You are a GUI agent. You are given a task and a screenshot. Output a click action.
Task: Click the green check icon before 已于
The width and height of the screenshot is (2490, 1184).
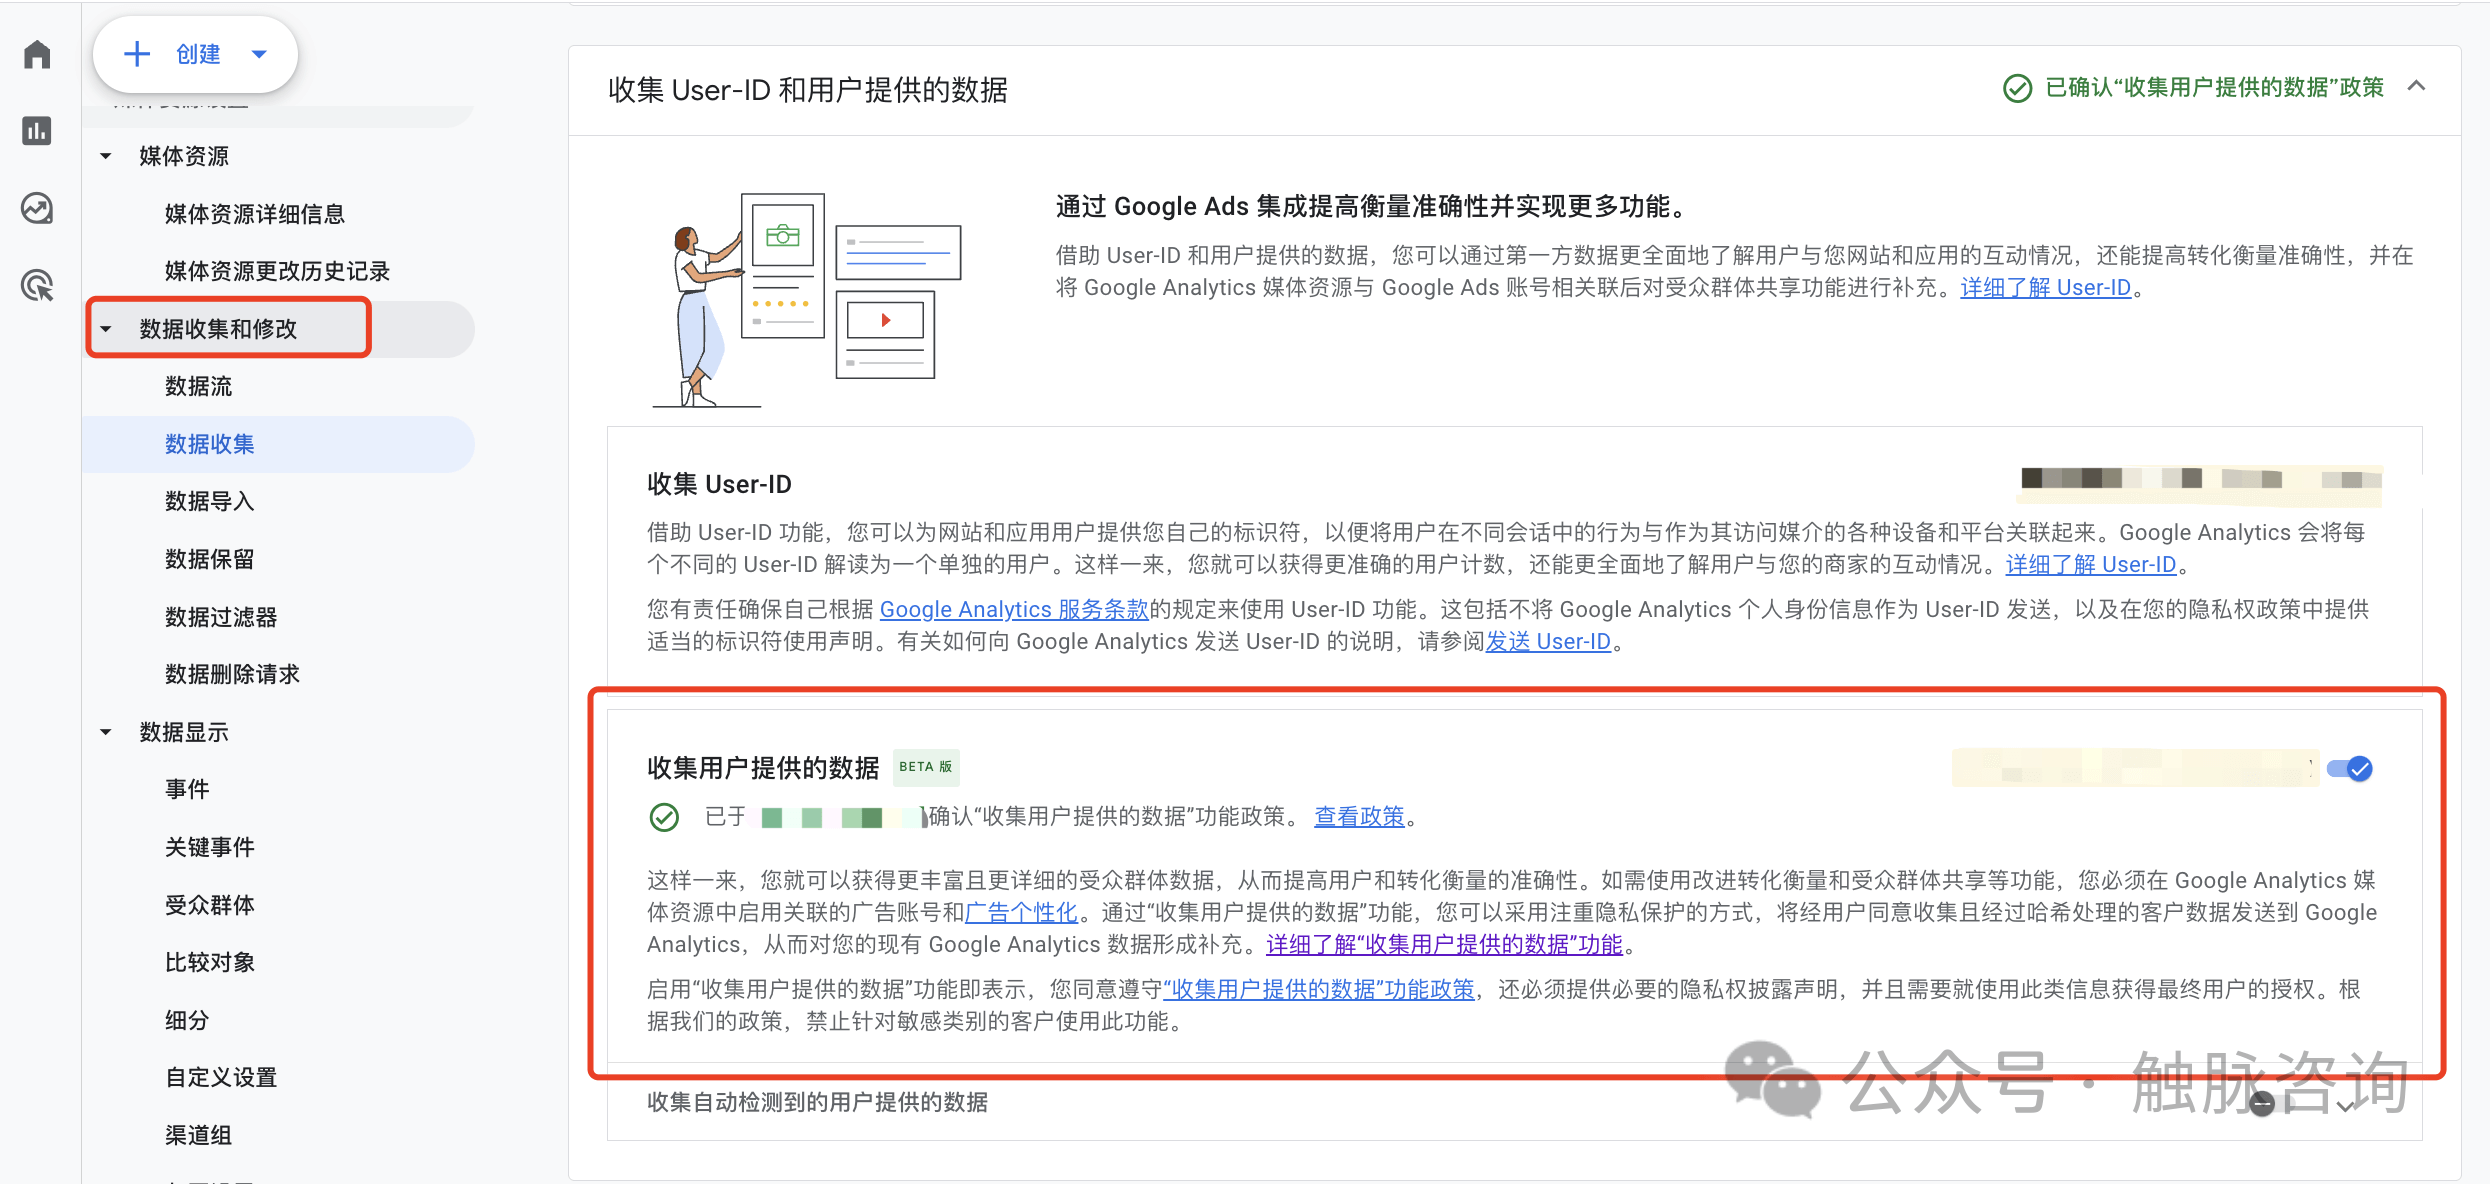[x=664, y=817]
